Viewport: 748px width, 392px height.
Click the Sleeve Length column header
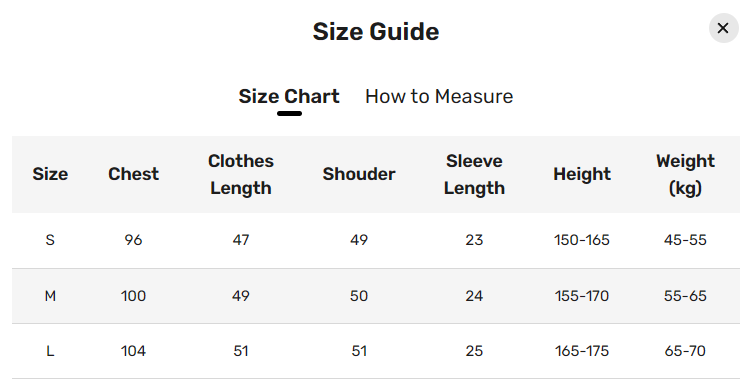[x=474, y=175]
